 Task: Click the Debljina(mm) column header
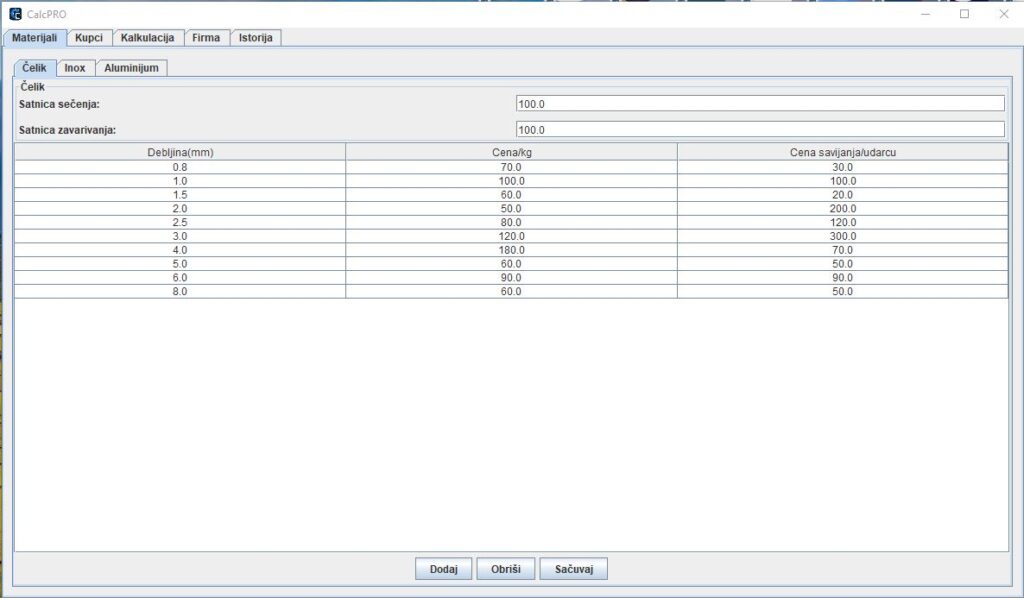click(x=180, y=152)
